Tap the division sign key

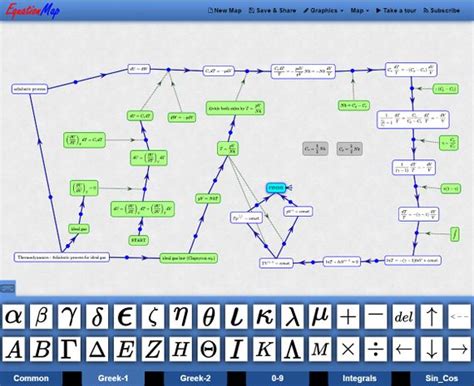(376, 349)
